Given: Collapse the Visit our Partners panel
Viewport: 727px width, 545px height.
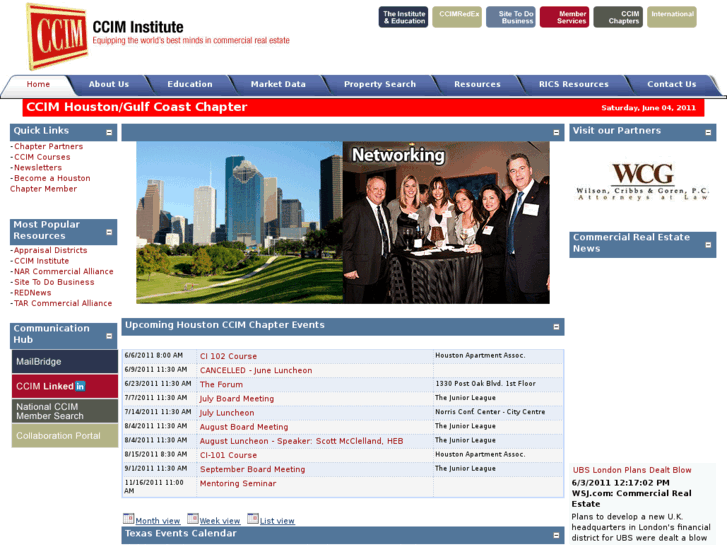Looking at the screenshot, I should pyautogui.click(x=708, y=132).
